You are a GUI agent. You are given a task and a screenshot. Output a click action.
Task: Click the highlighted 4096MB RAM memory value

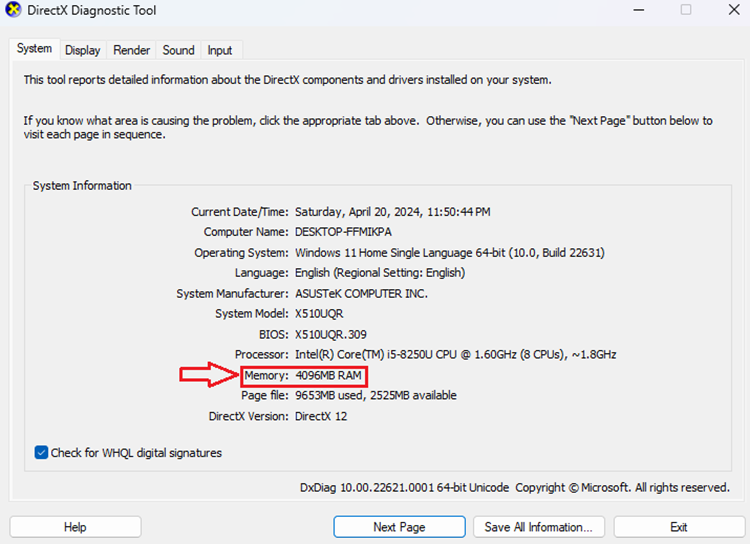[329, 376]
